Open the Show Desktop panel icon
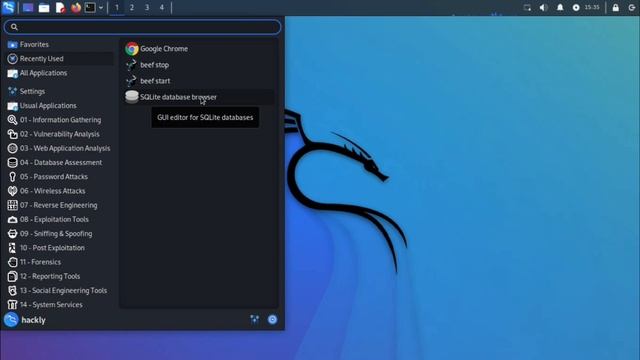 click(28, 8)
